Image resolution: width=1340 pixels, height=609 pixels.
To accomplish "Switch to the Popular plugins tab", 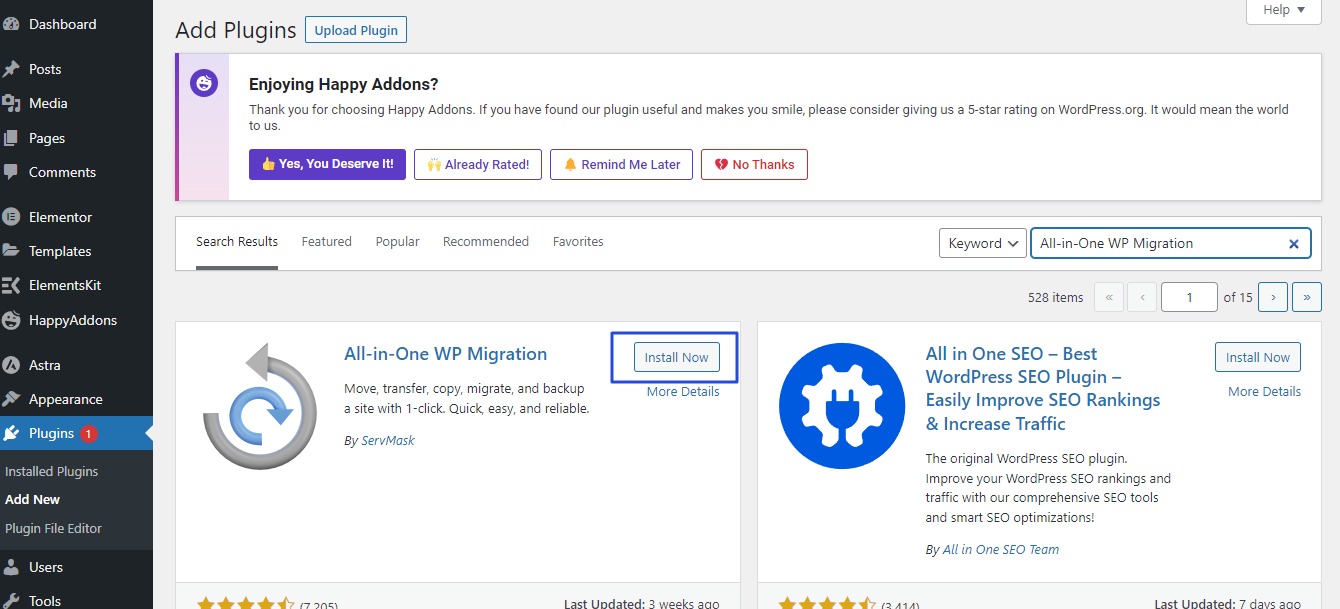I will coord(397,242).
